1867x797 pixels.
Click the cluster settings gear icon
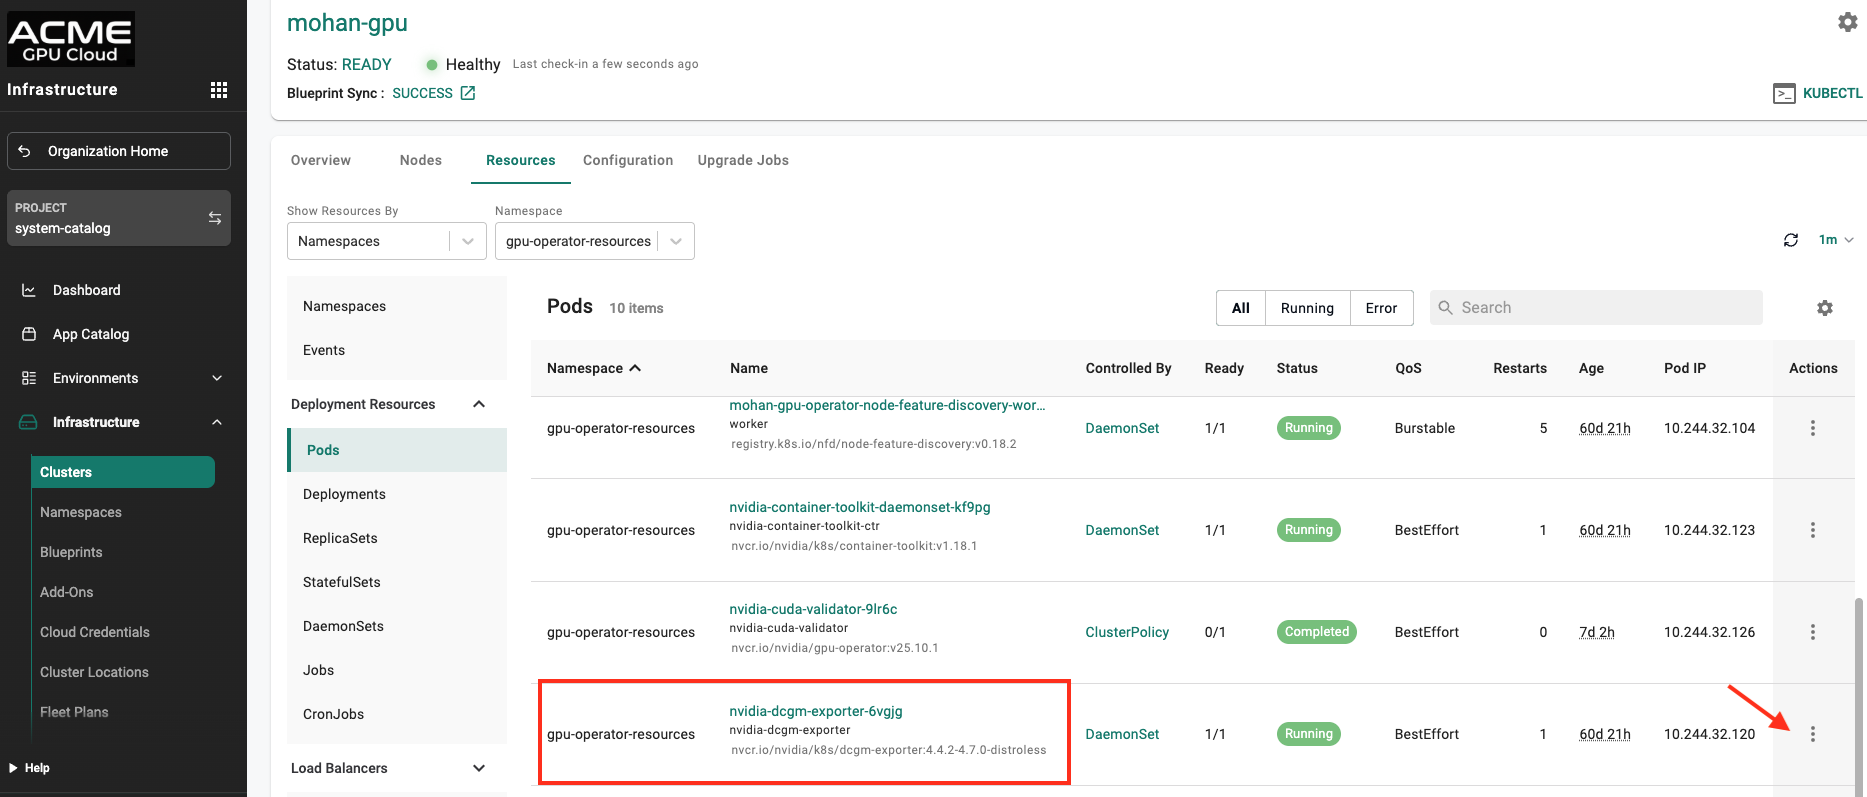click(x=1847, y=22)
